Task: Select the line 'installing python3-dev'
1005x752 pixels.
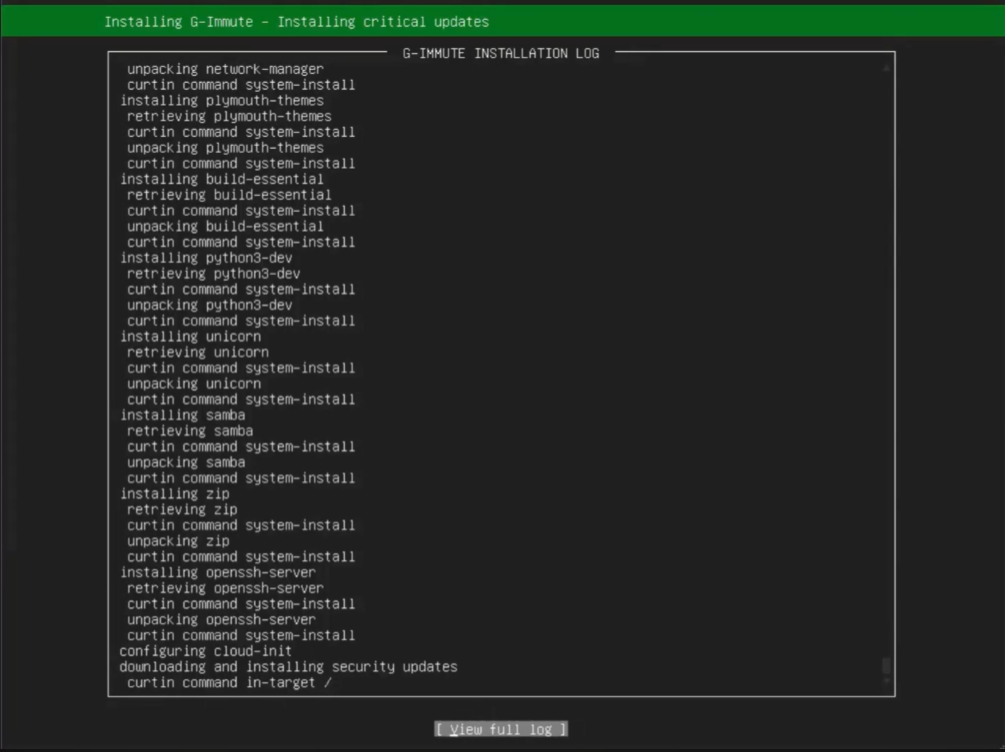Action: pos(206,258)
